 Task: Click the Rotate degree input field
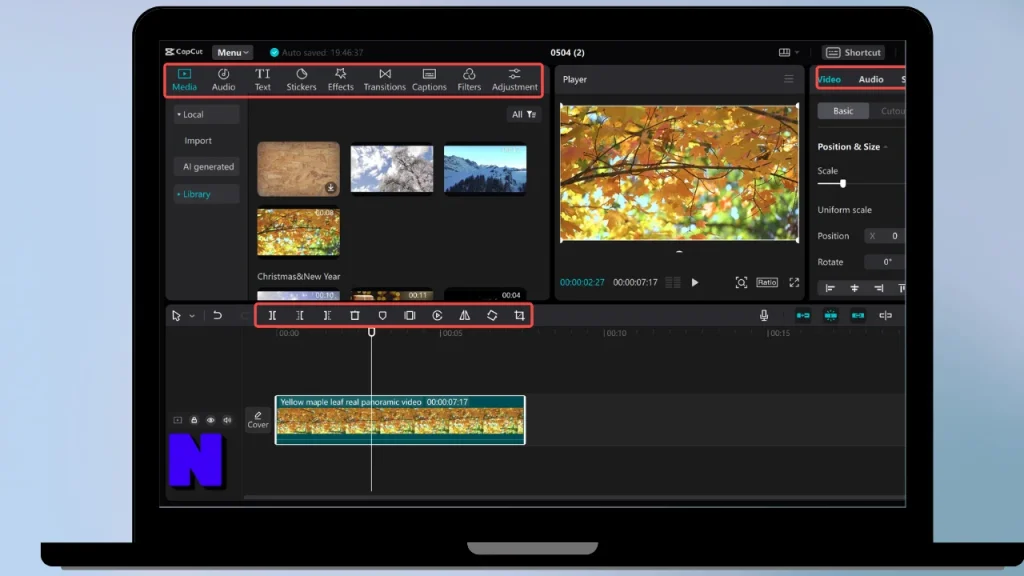tap(884, 262)
